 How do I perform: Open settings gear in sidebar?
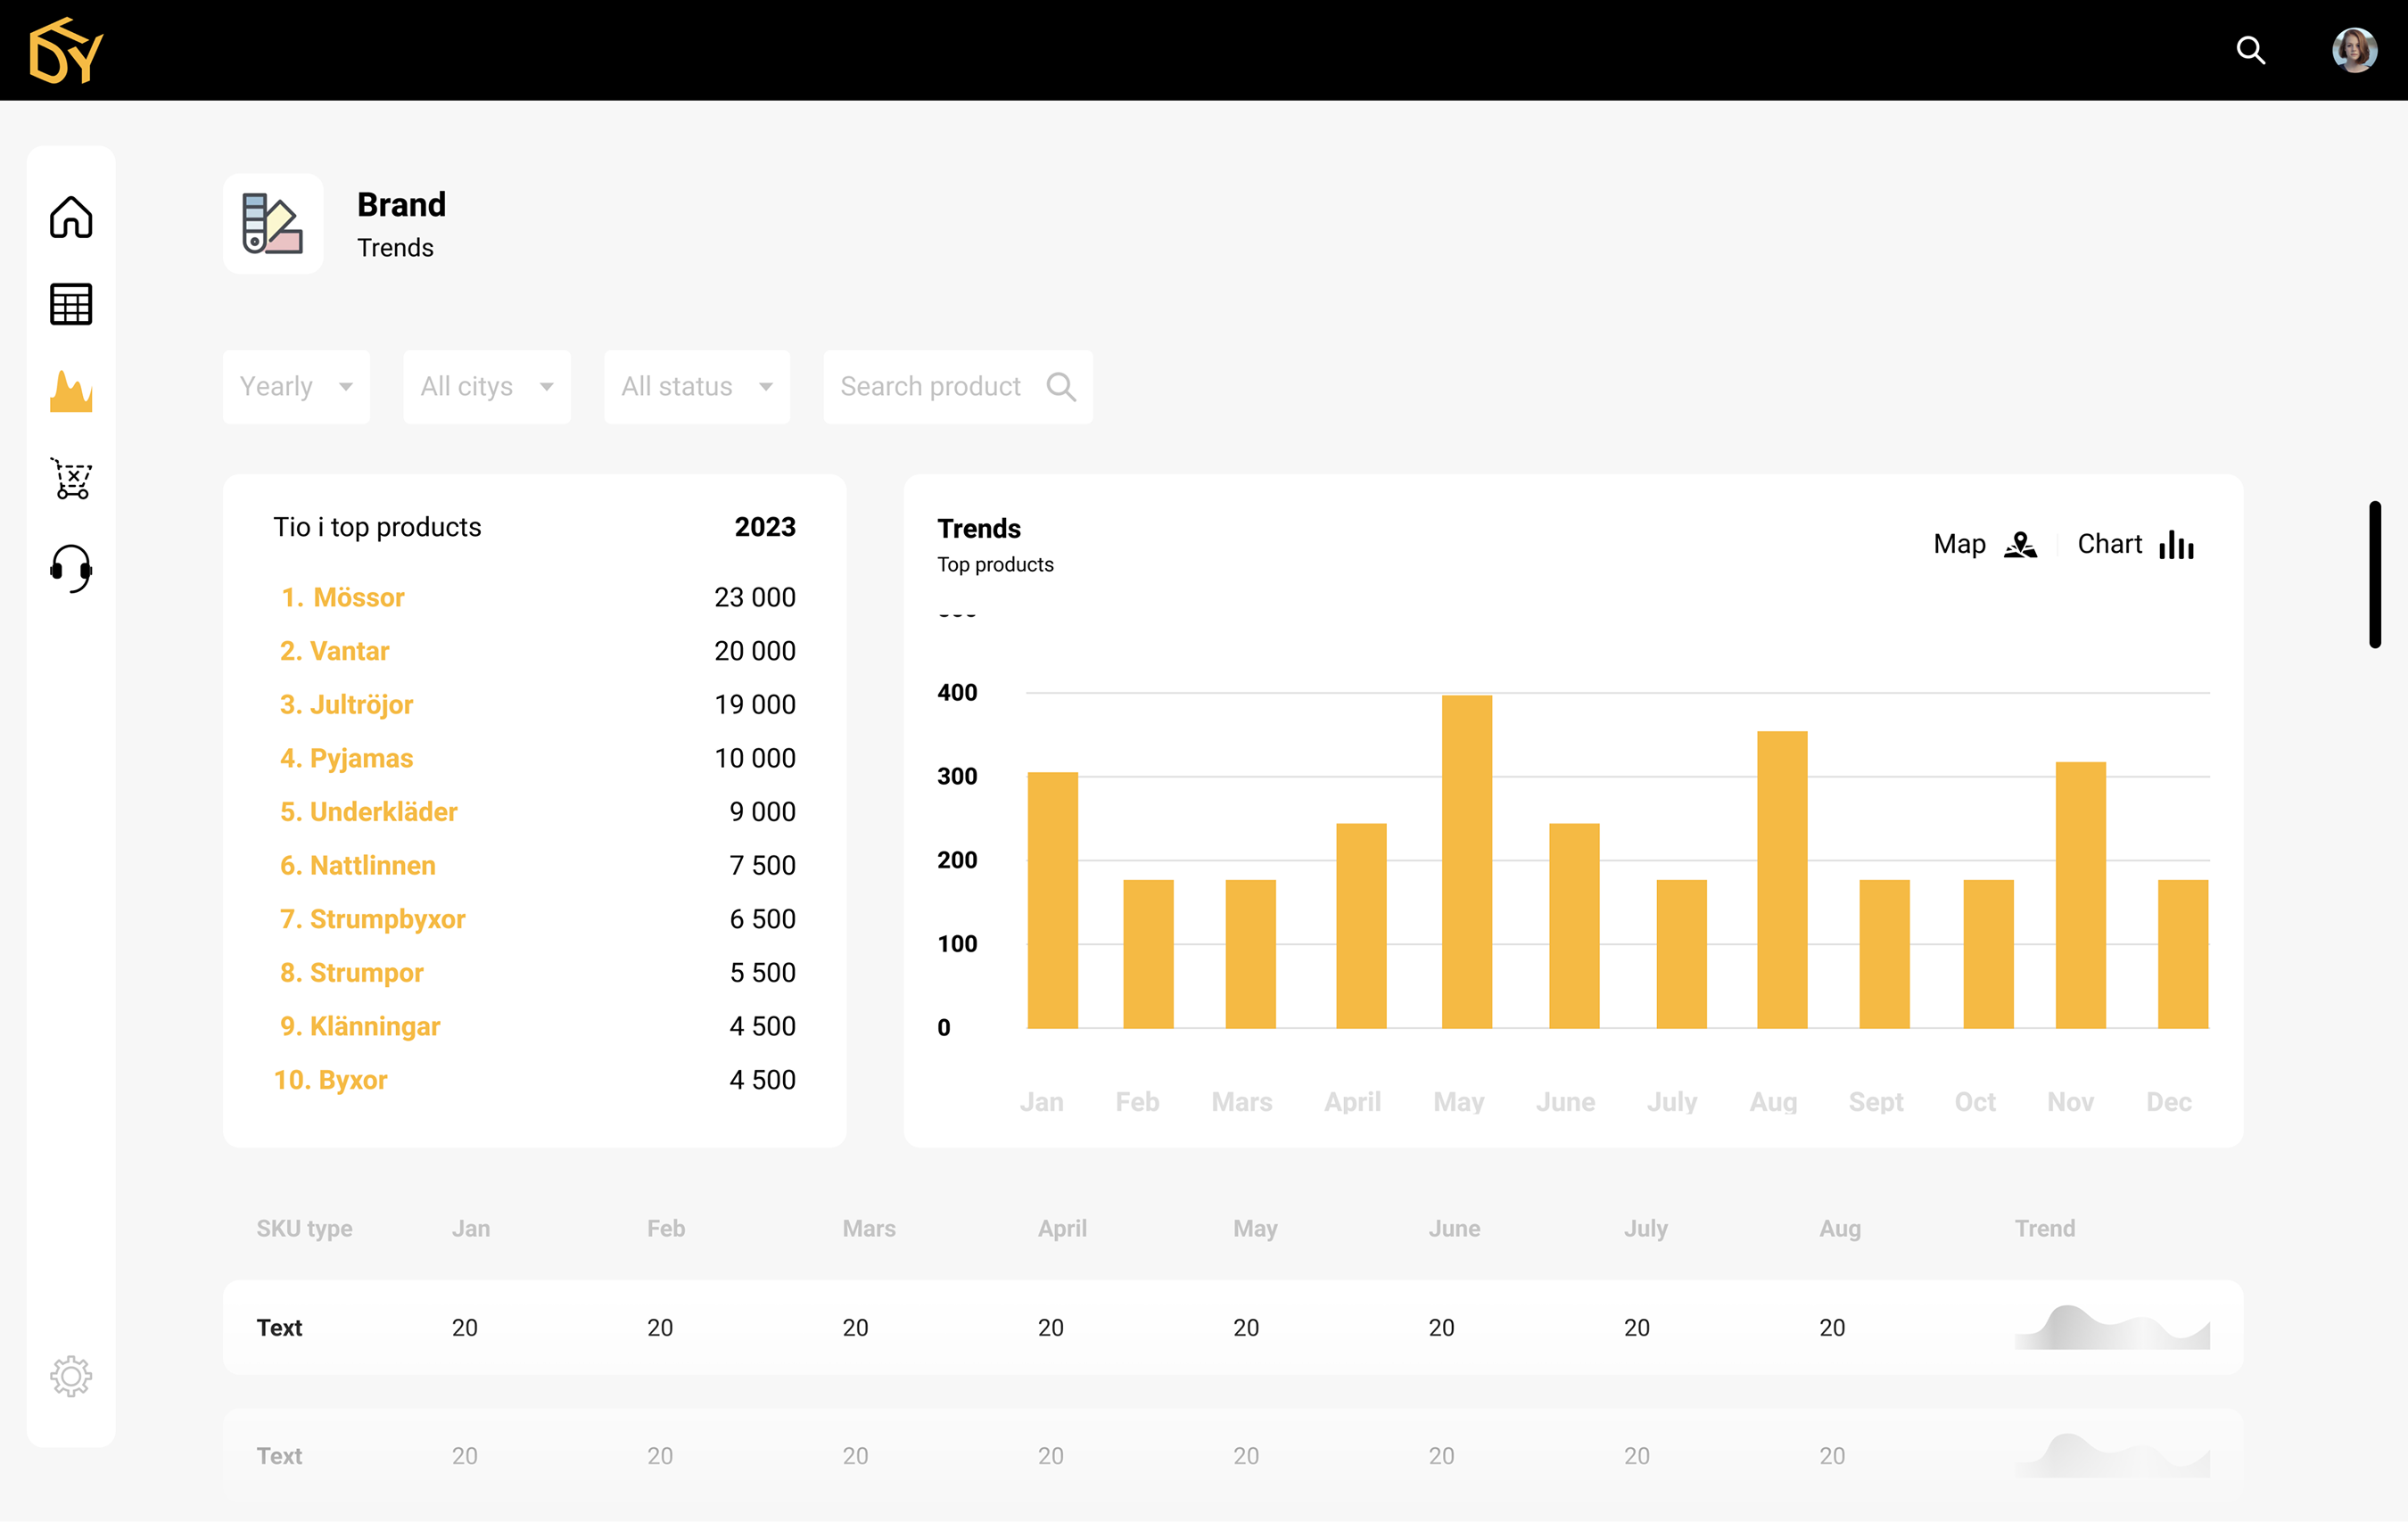pyautogui.click(x=71, y=1376)
